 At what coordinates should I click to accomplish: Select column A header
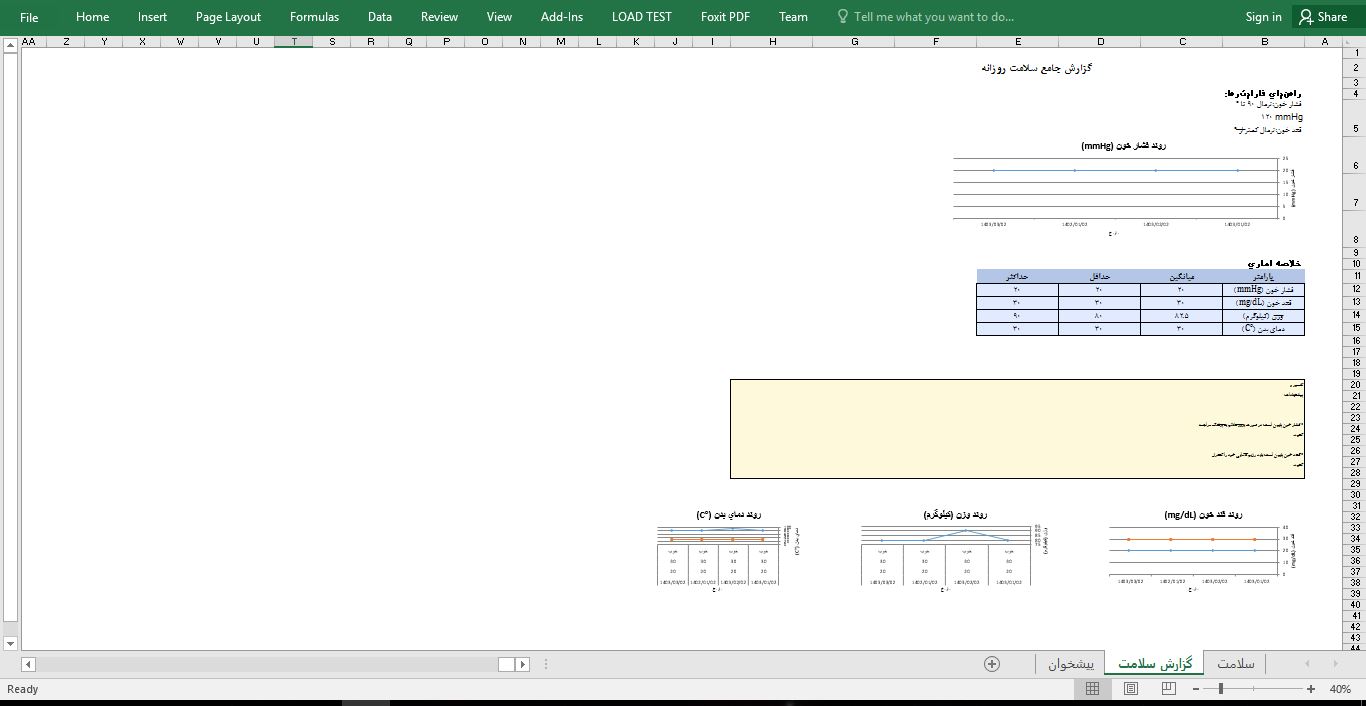click(x=1324, y=41)
